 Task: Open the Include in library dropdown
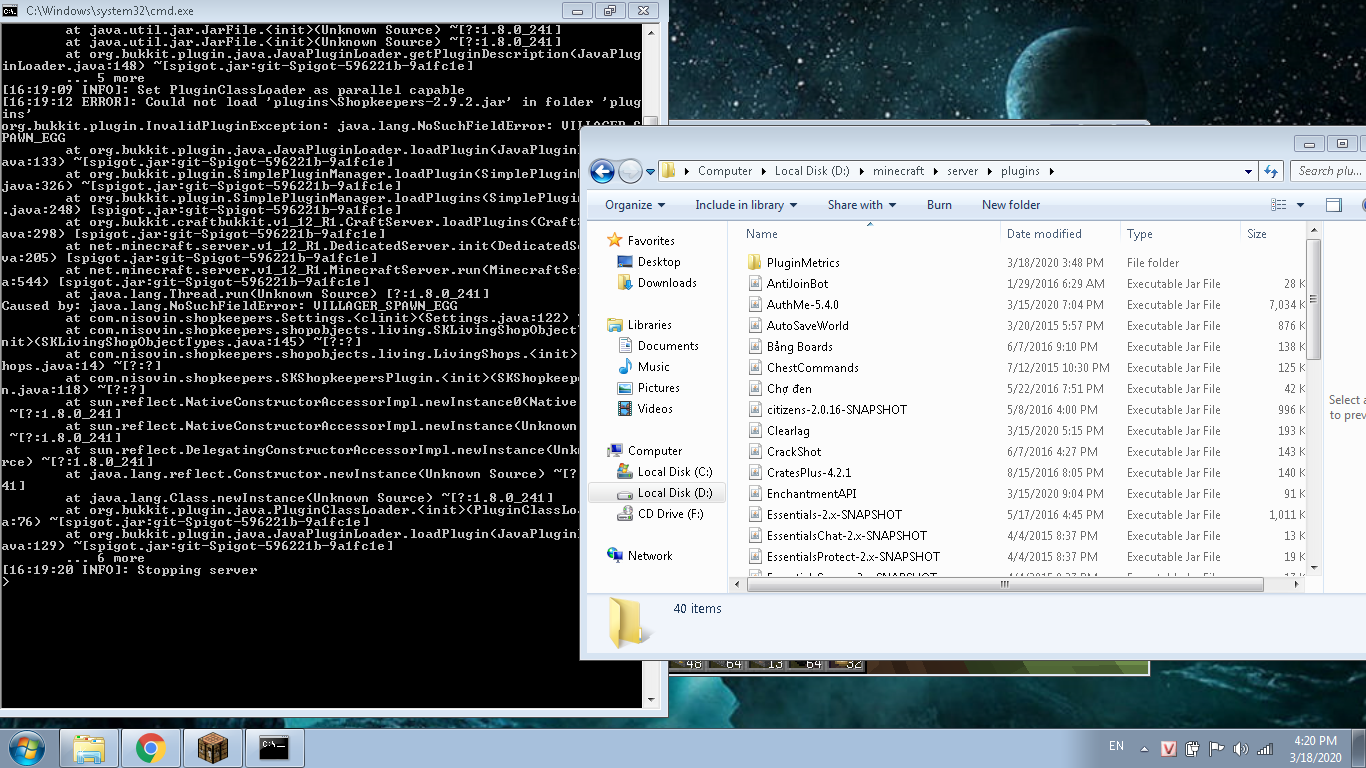746,205
